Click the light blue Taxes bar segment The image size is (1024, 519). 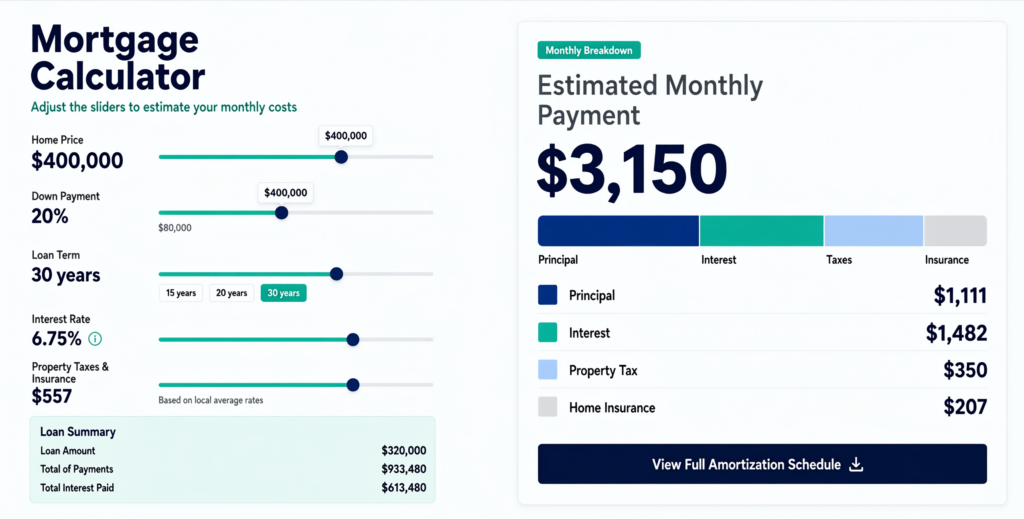pyautogui.click(x=874, y=231)
